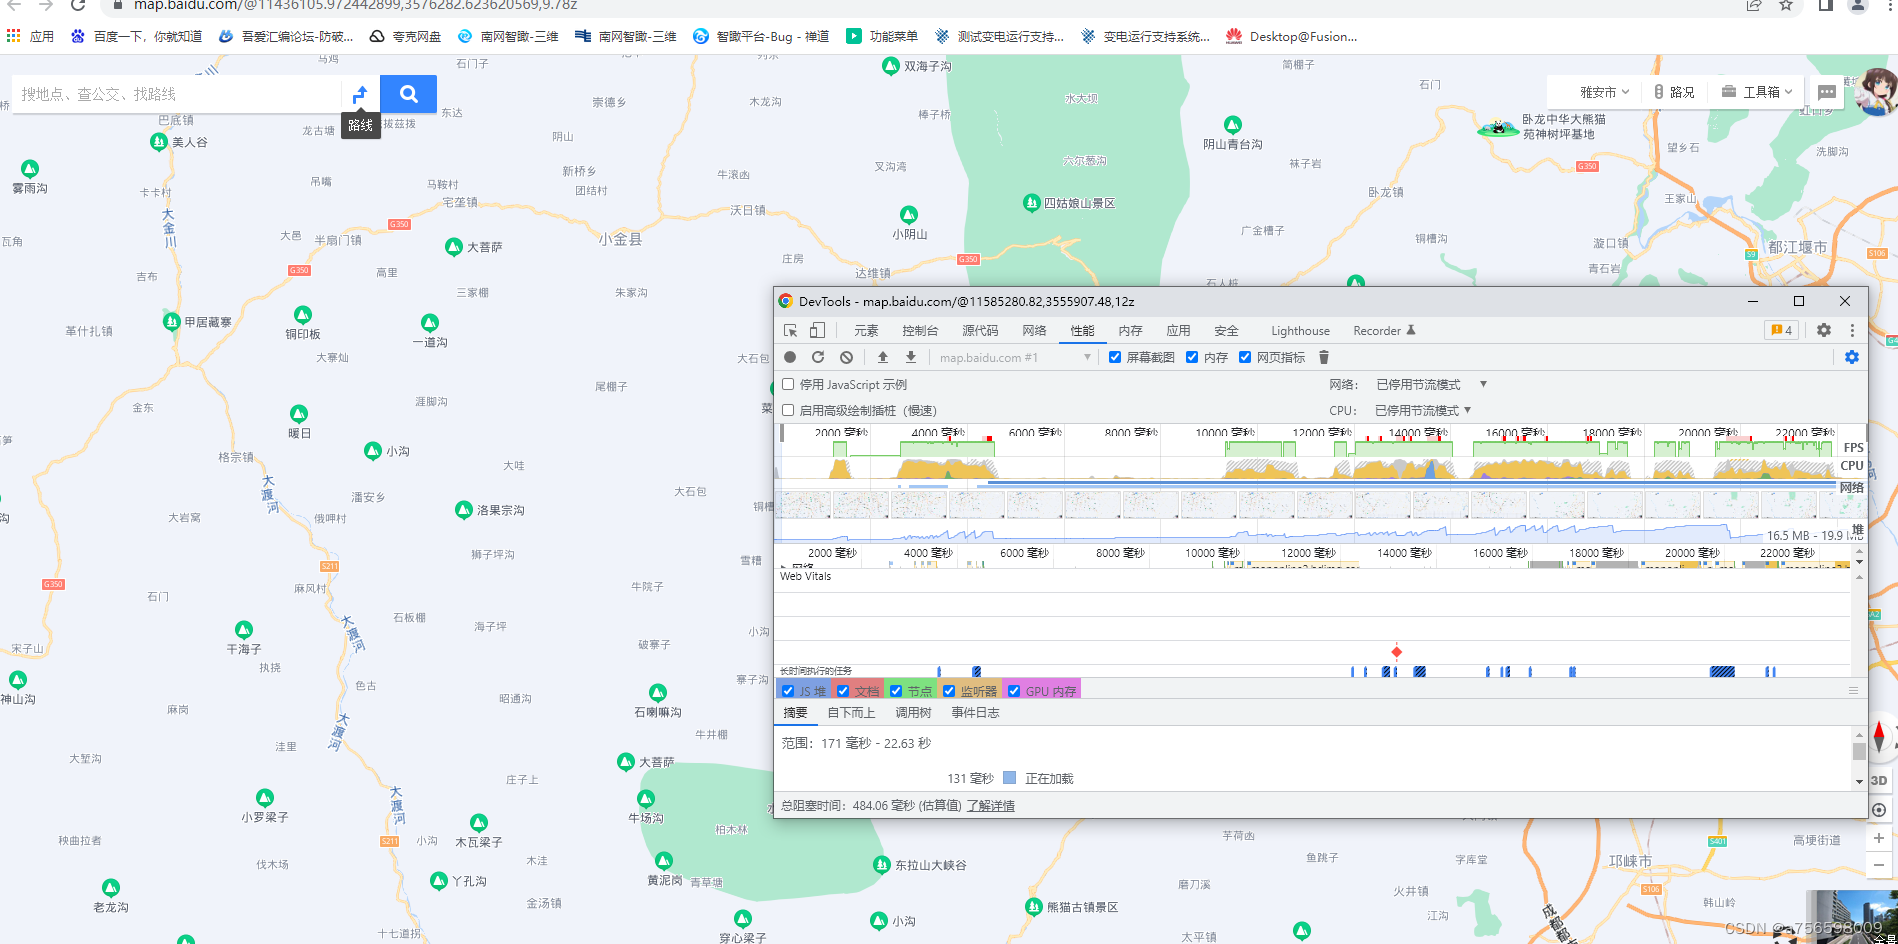1898x944 pixels.
Task: Open the 夸克网盘 bookmark
Action: [x=405, y=36]
